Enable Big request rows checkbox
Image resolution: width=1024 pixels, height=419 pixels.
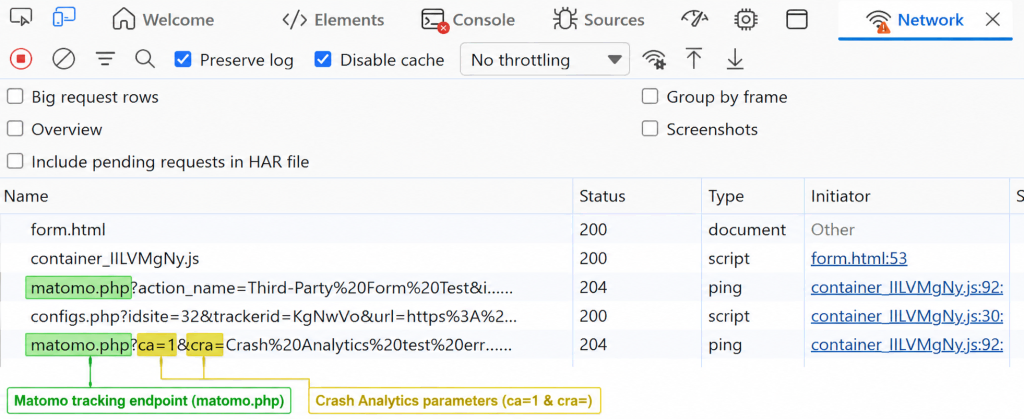click(14, 97)
